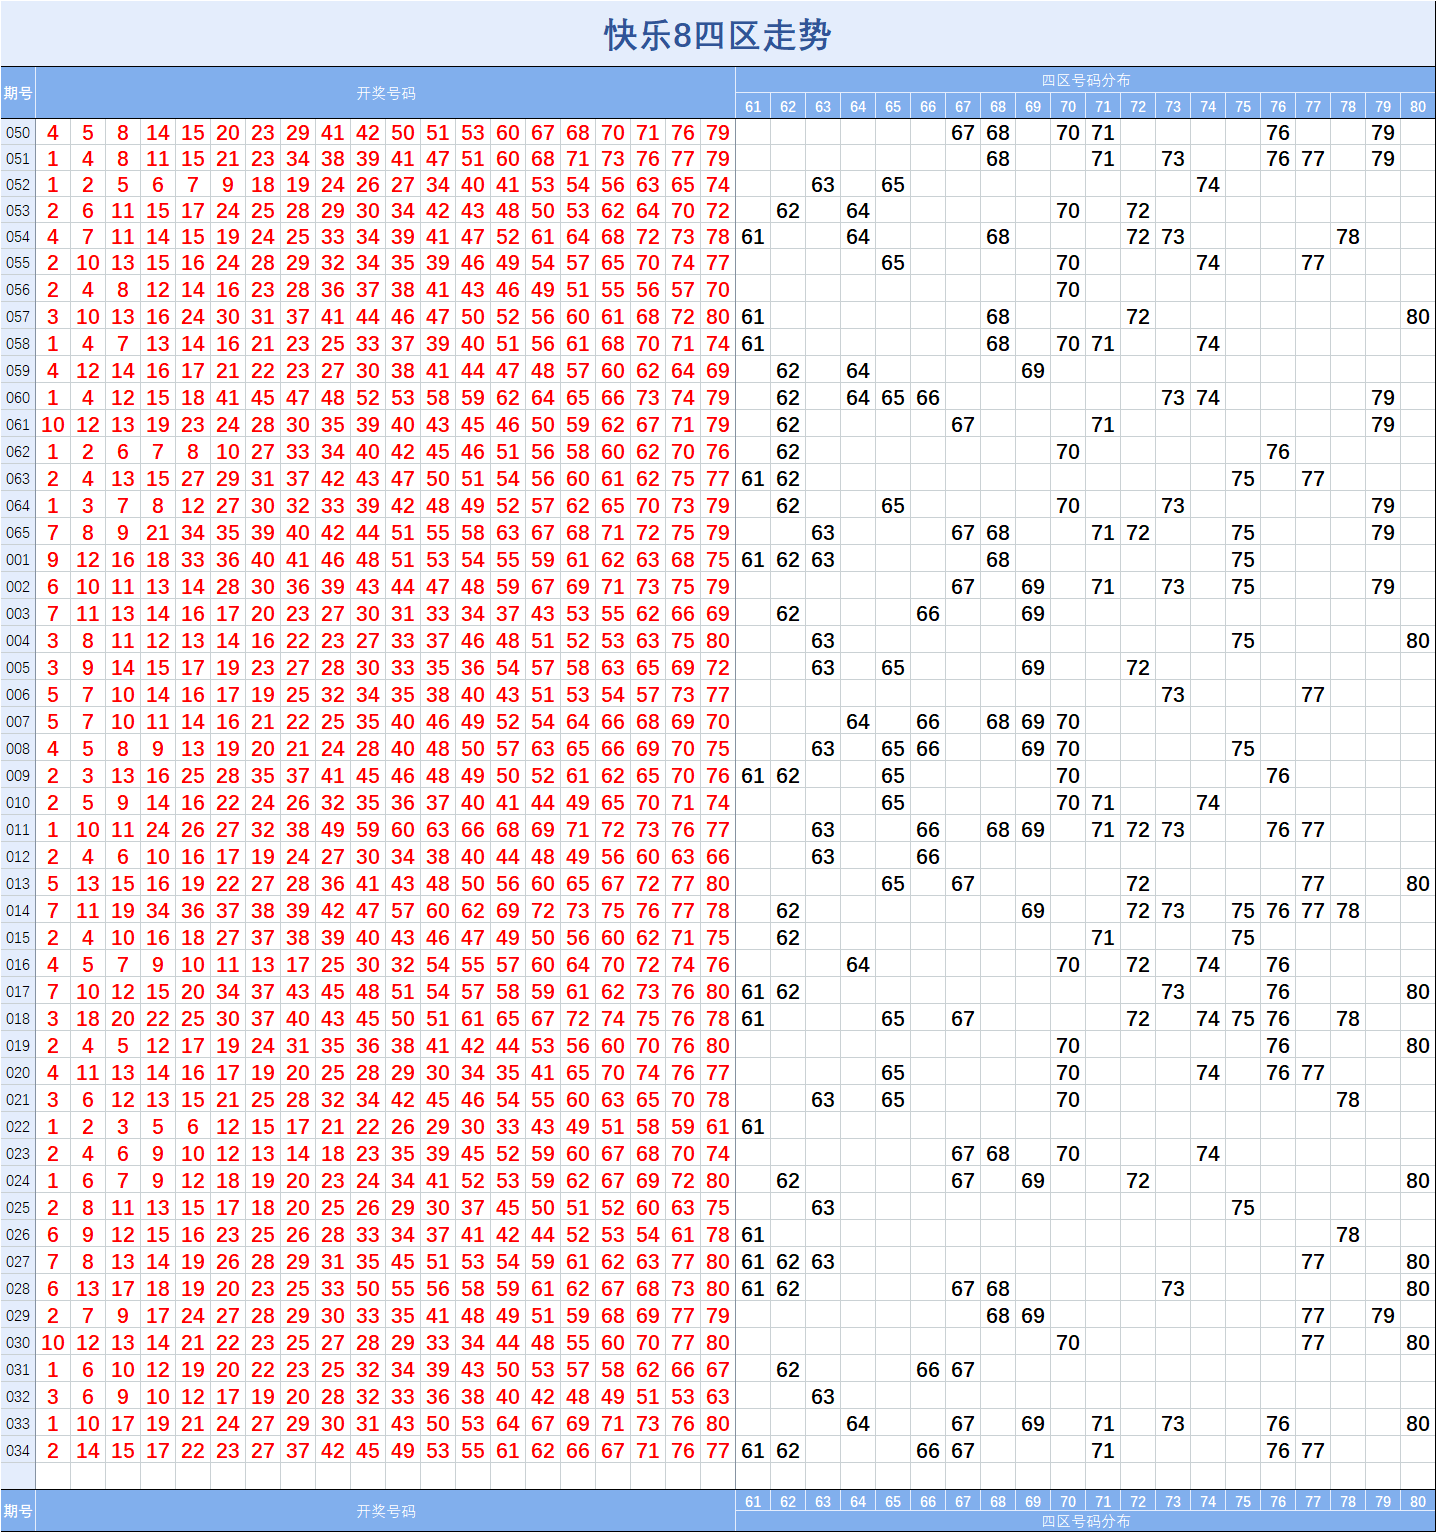The width and height of the screenshot is (1436, 1532).
Task: Select the black 80 in row 057
Action: point(1418,317)
